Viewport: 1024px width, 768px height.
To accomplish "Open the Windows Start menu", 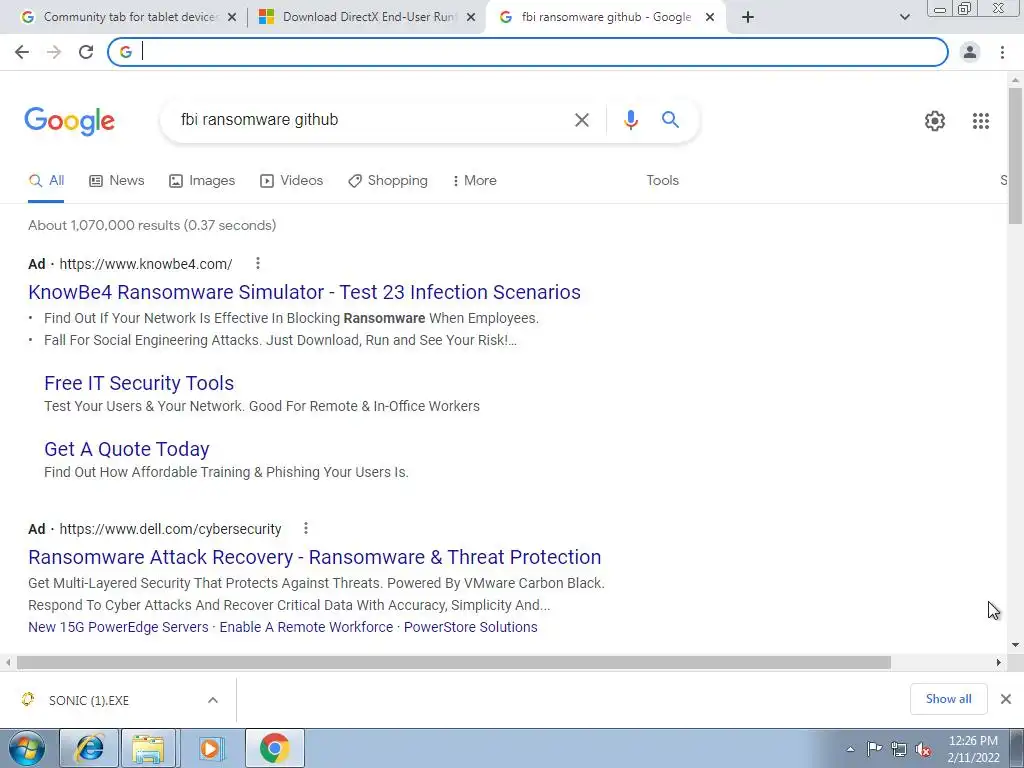I will tap(27, 748).
